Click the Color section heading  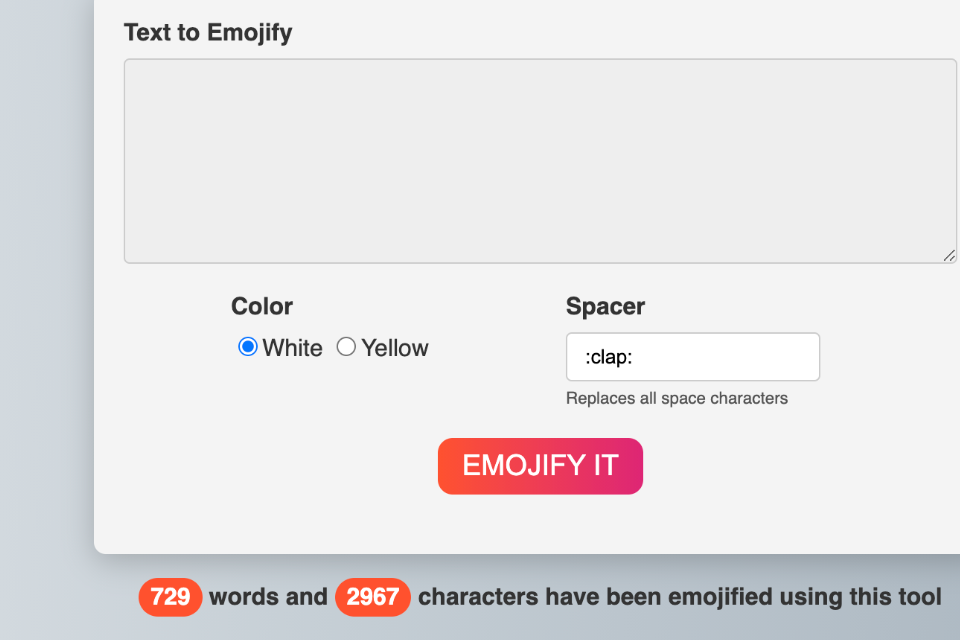[261, 306]
